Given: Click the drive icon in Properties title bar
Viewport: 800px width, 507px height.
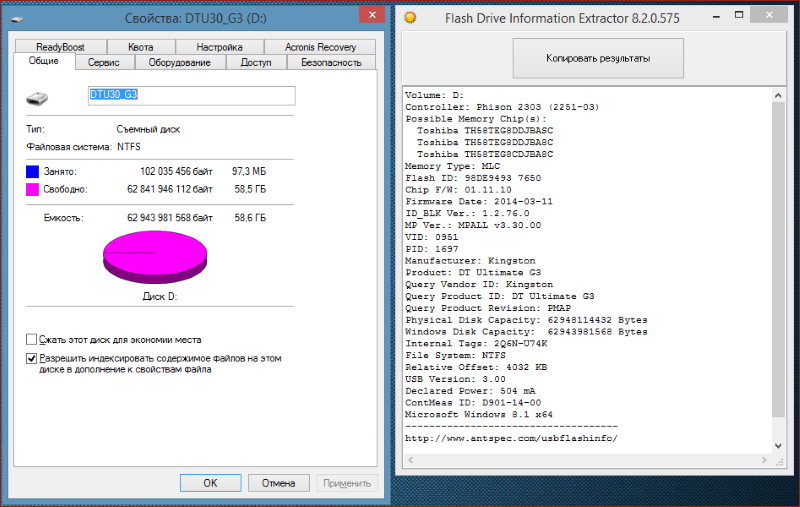Looking at the screenshot, I should [x=17, y=19].
